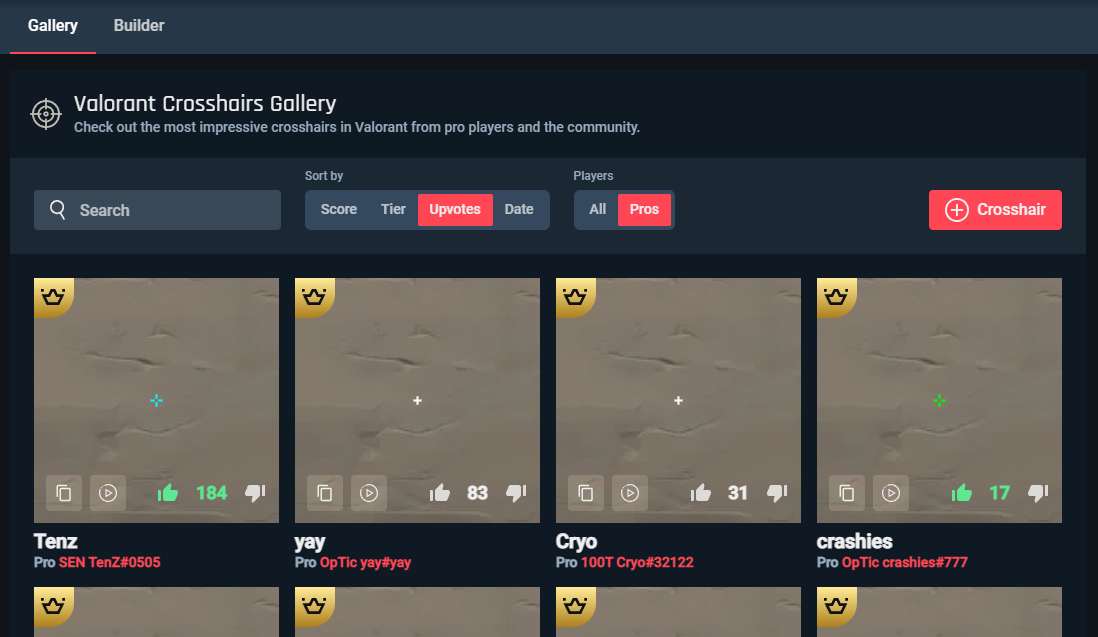
Task: Open the Builder tab
Action: tap(139, 26)
